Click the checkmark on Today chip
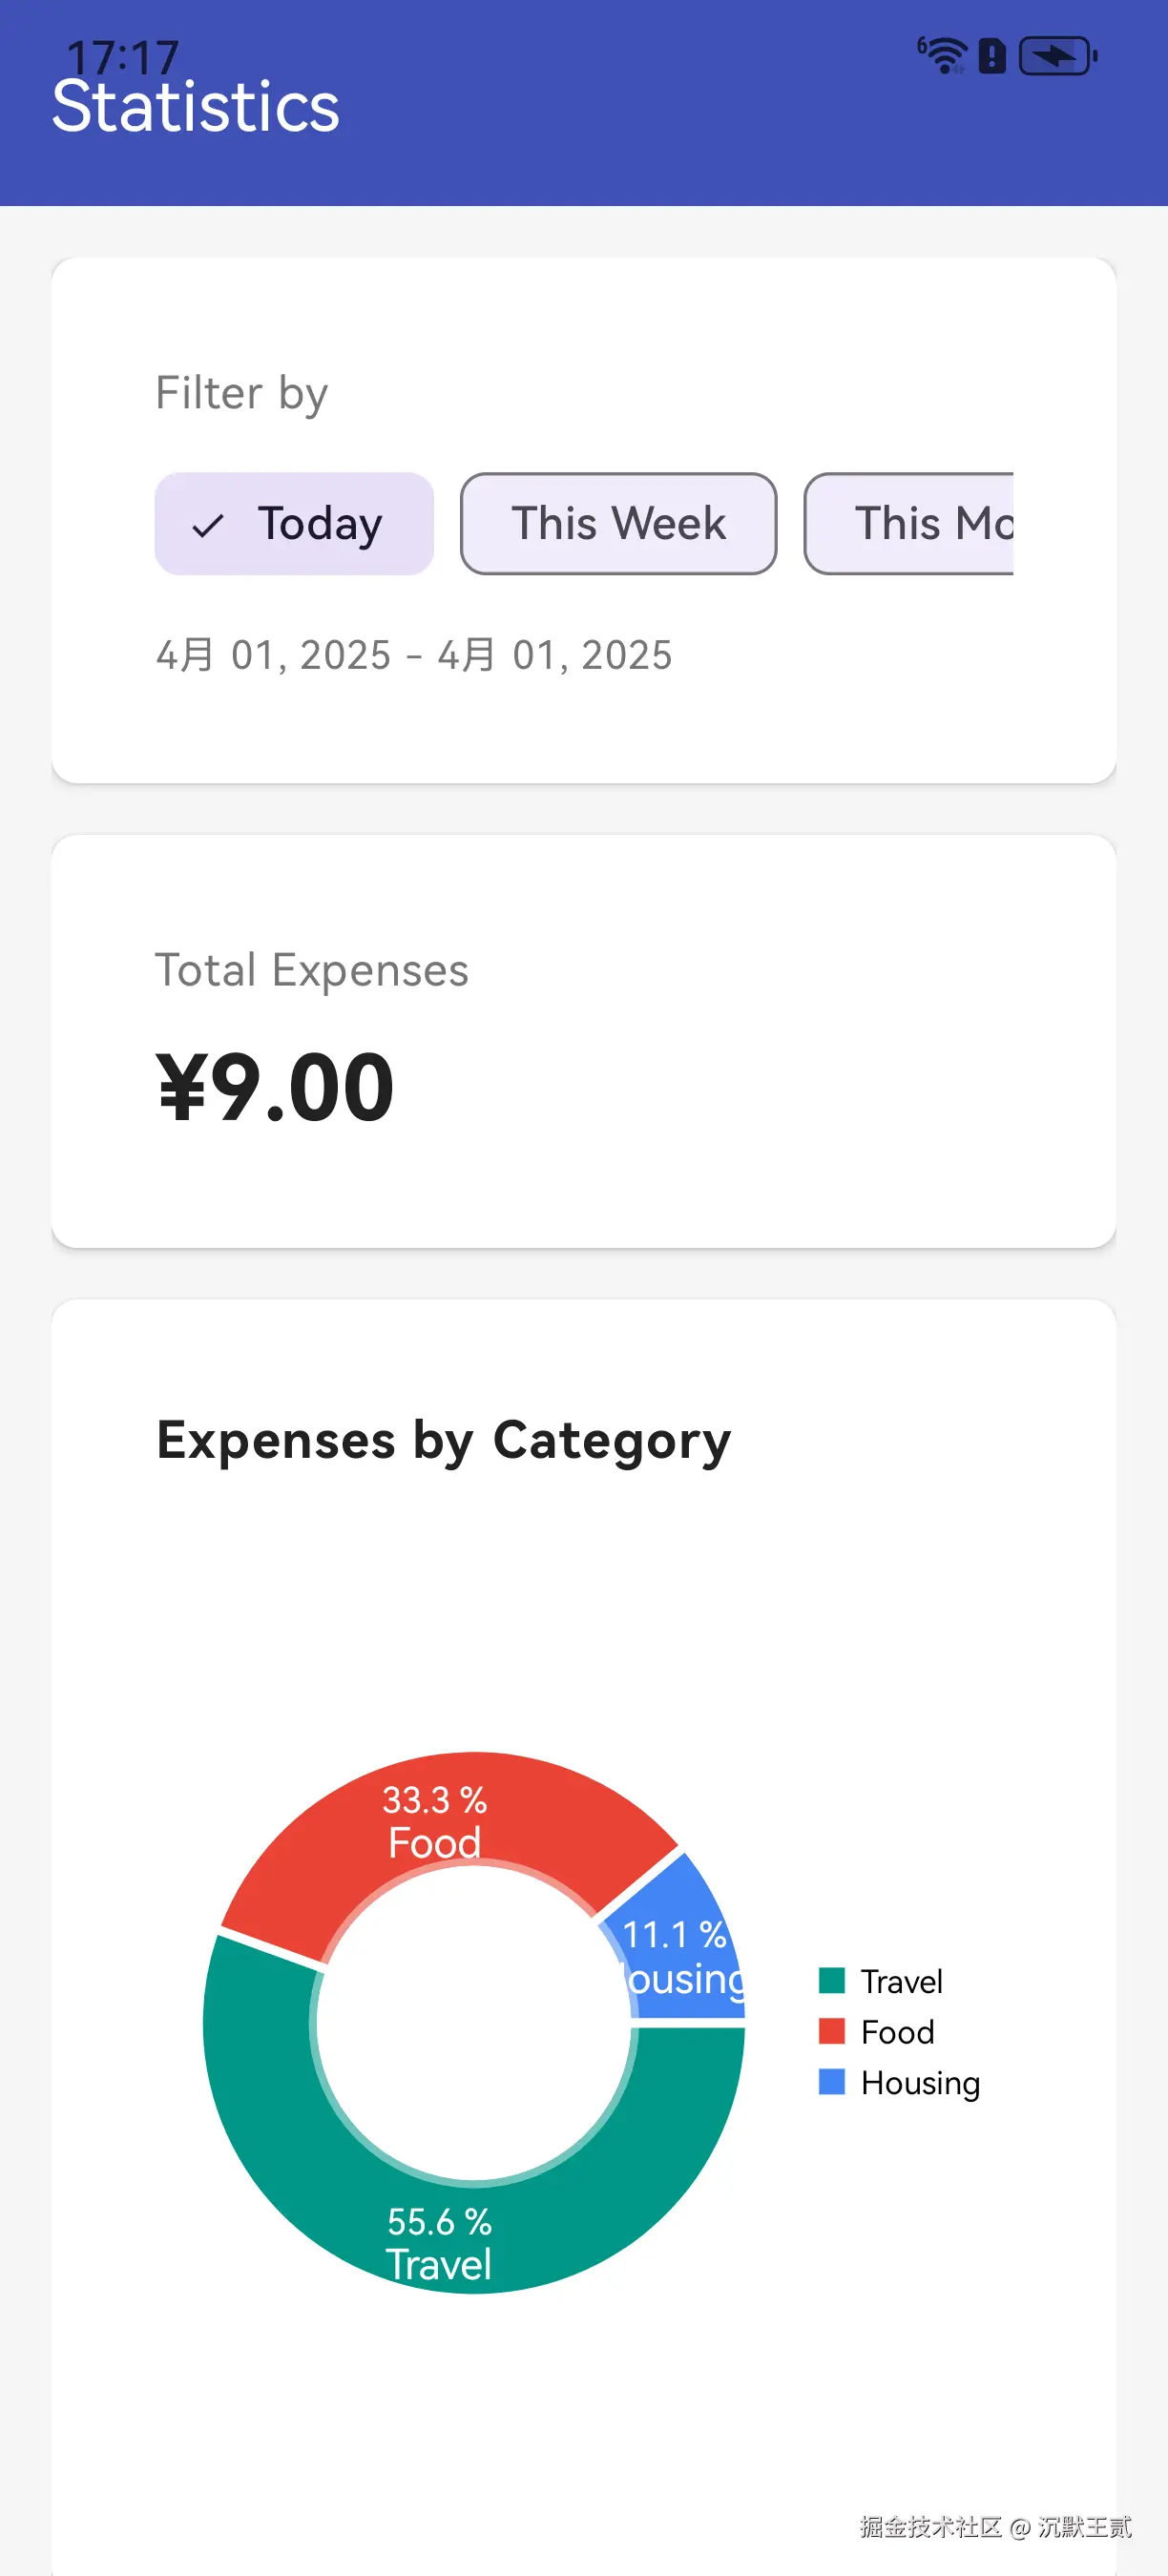 click(x=208, y=525)
